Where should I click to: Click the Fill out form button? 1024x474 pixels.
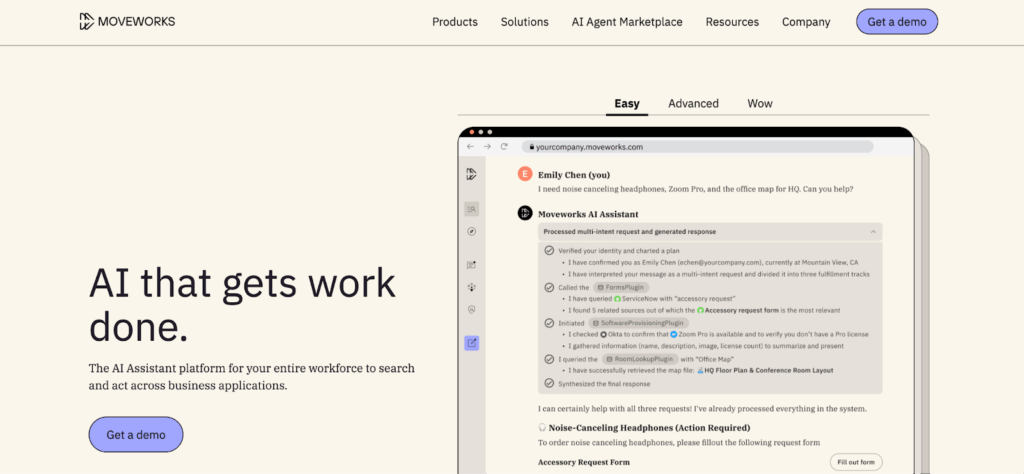pos(856,462)
